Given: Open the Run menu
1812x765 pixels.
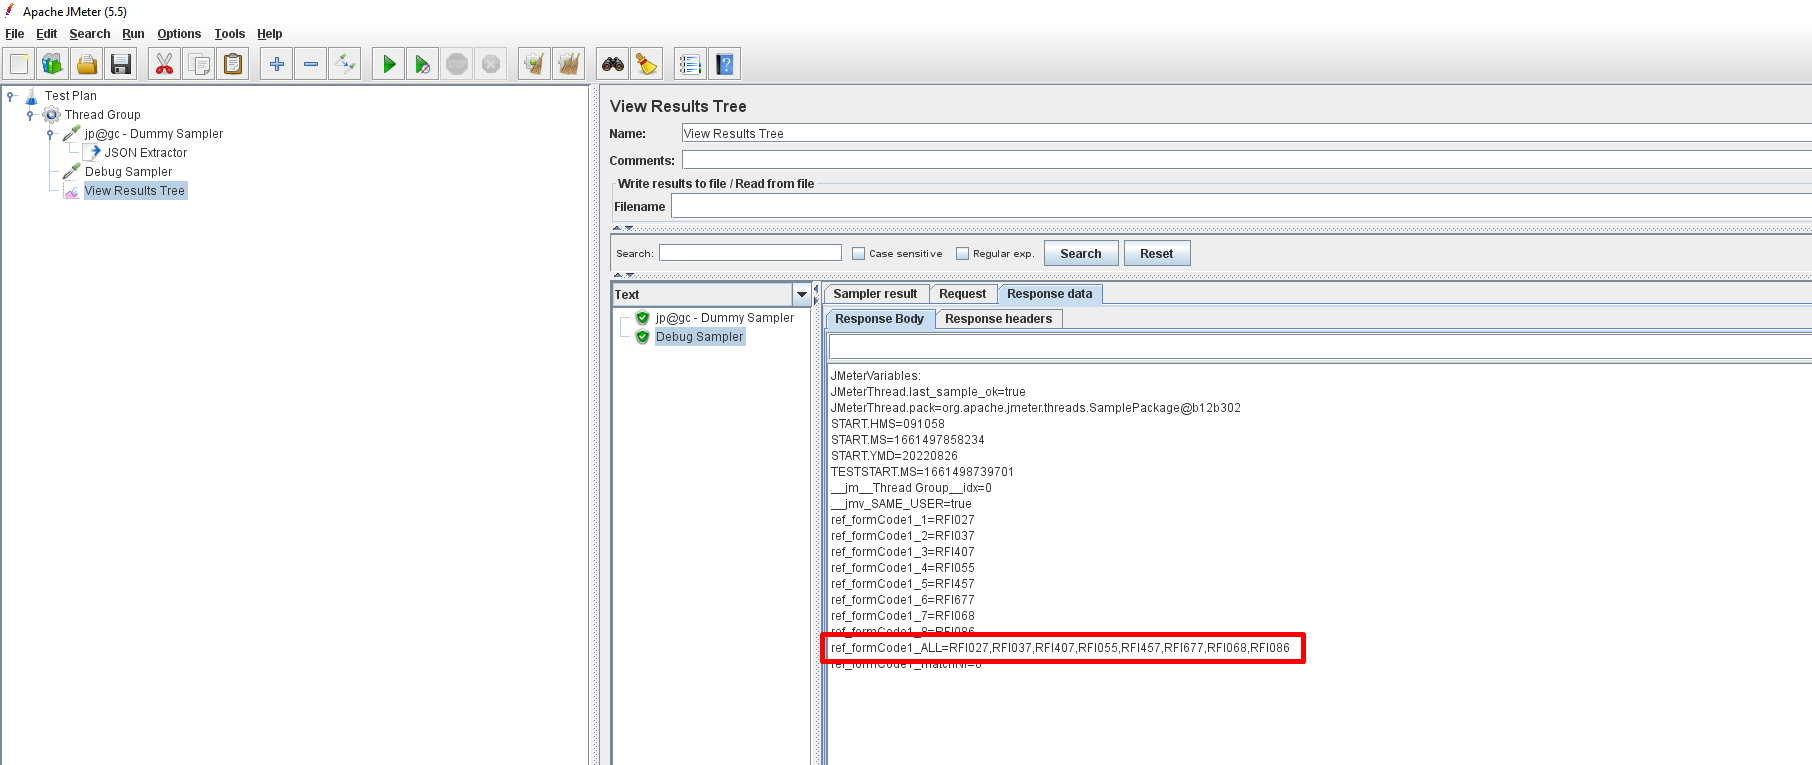Looking at the screenshot, I should pyautogui.click(x=133, y=34).
